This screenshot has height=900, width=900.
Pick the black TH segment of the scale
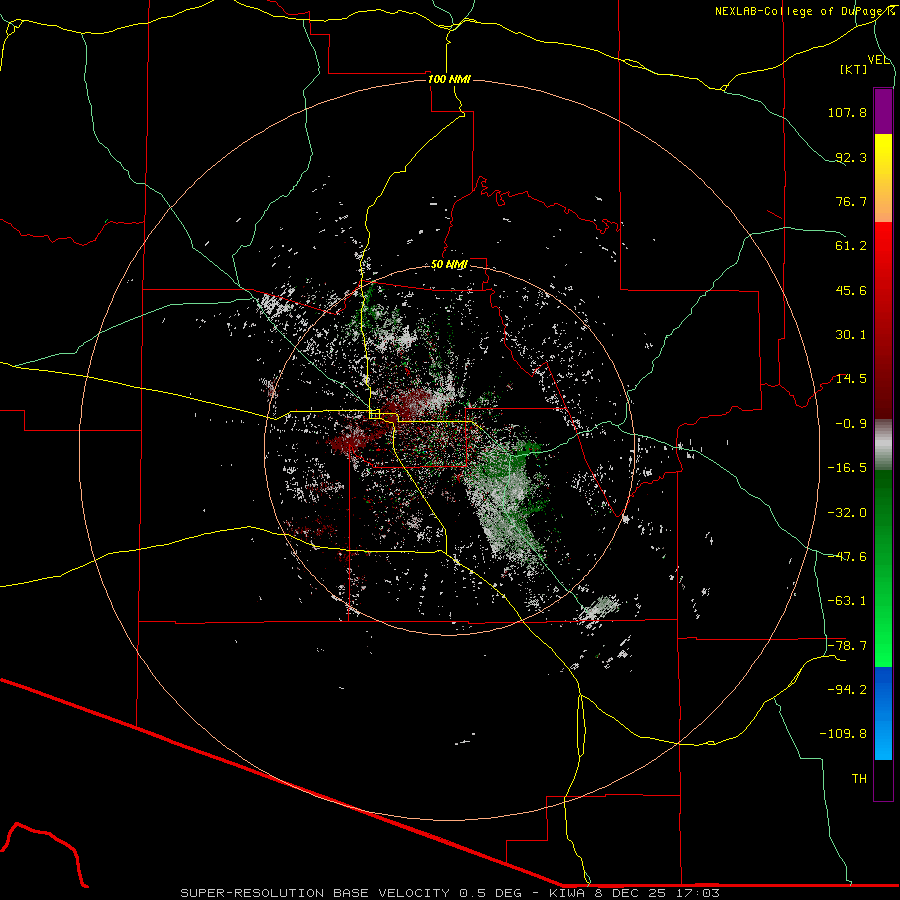click(883, 780)
